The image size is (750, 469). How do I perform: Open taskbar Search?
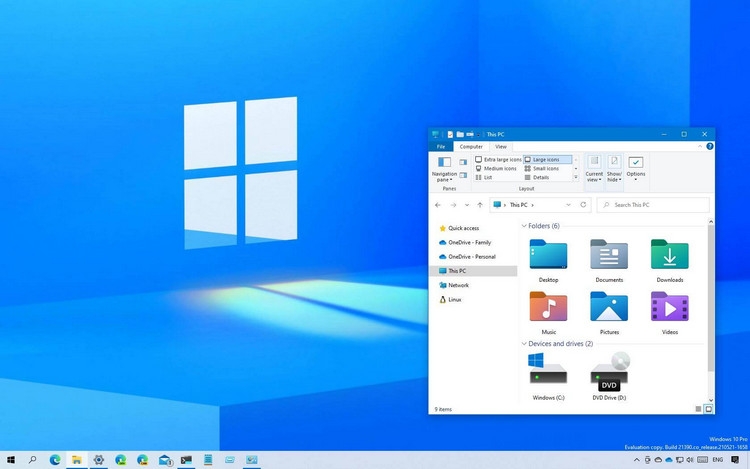33,460
